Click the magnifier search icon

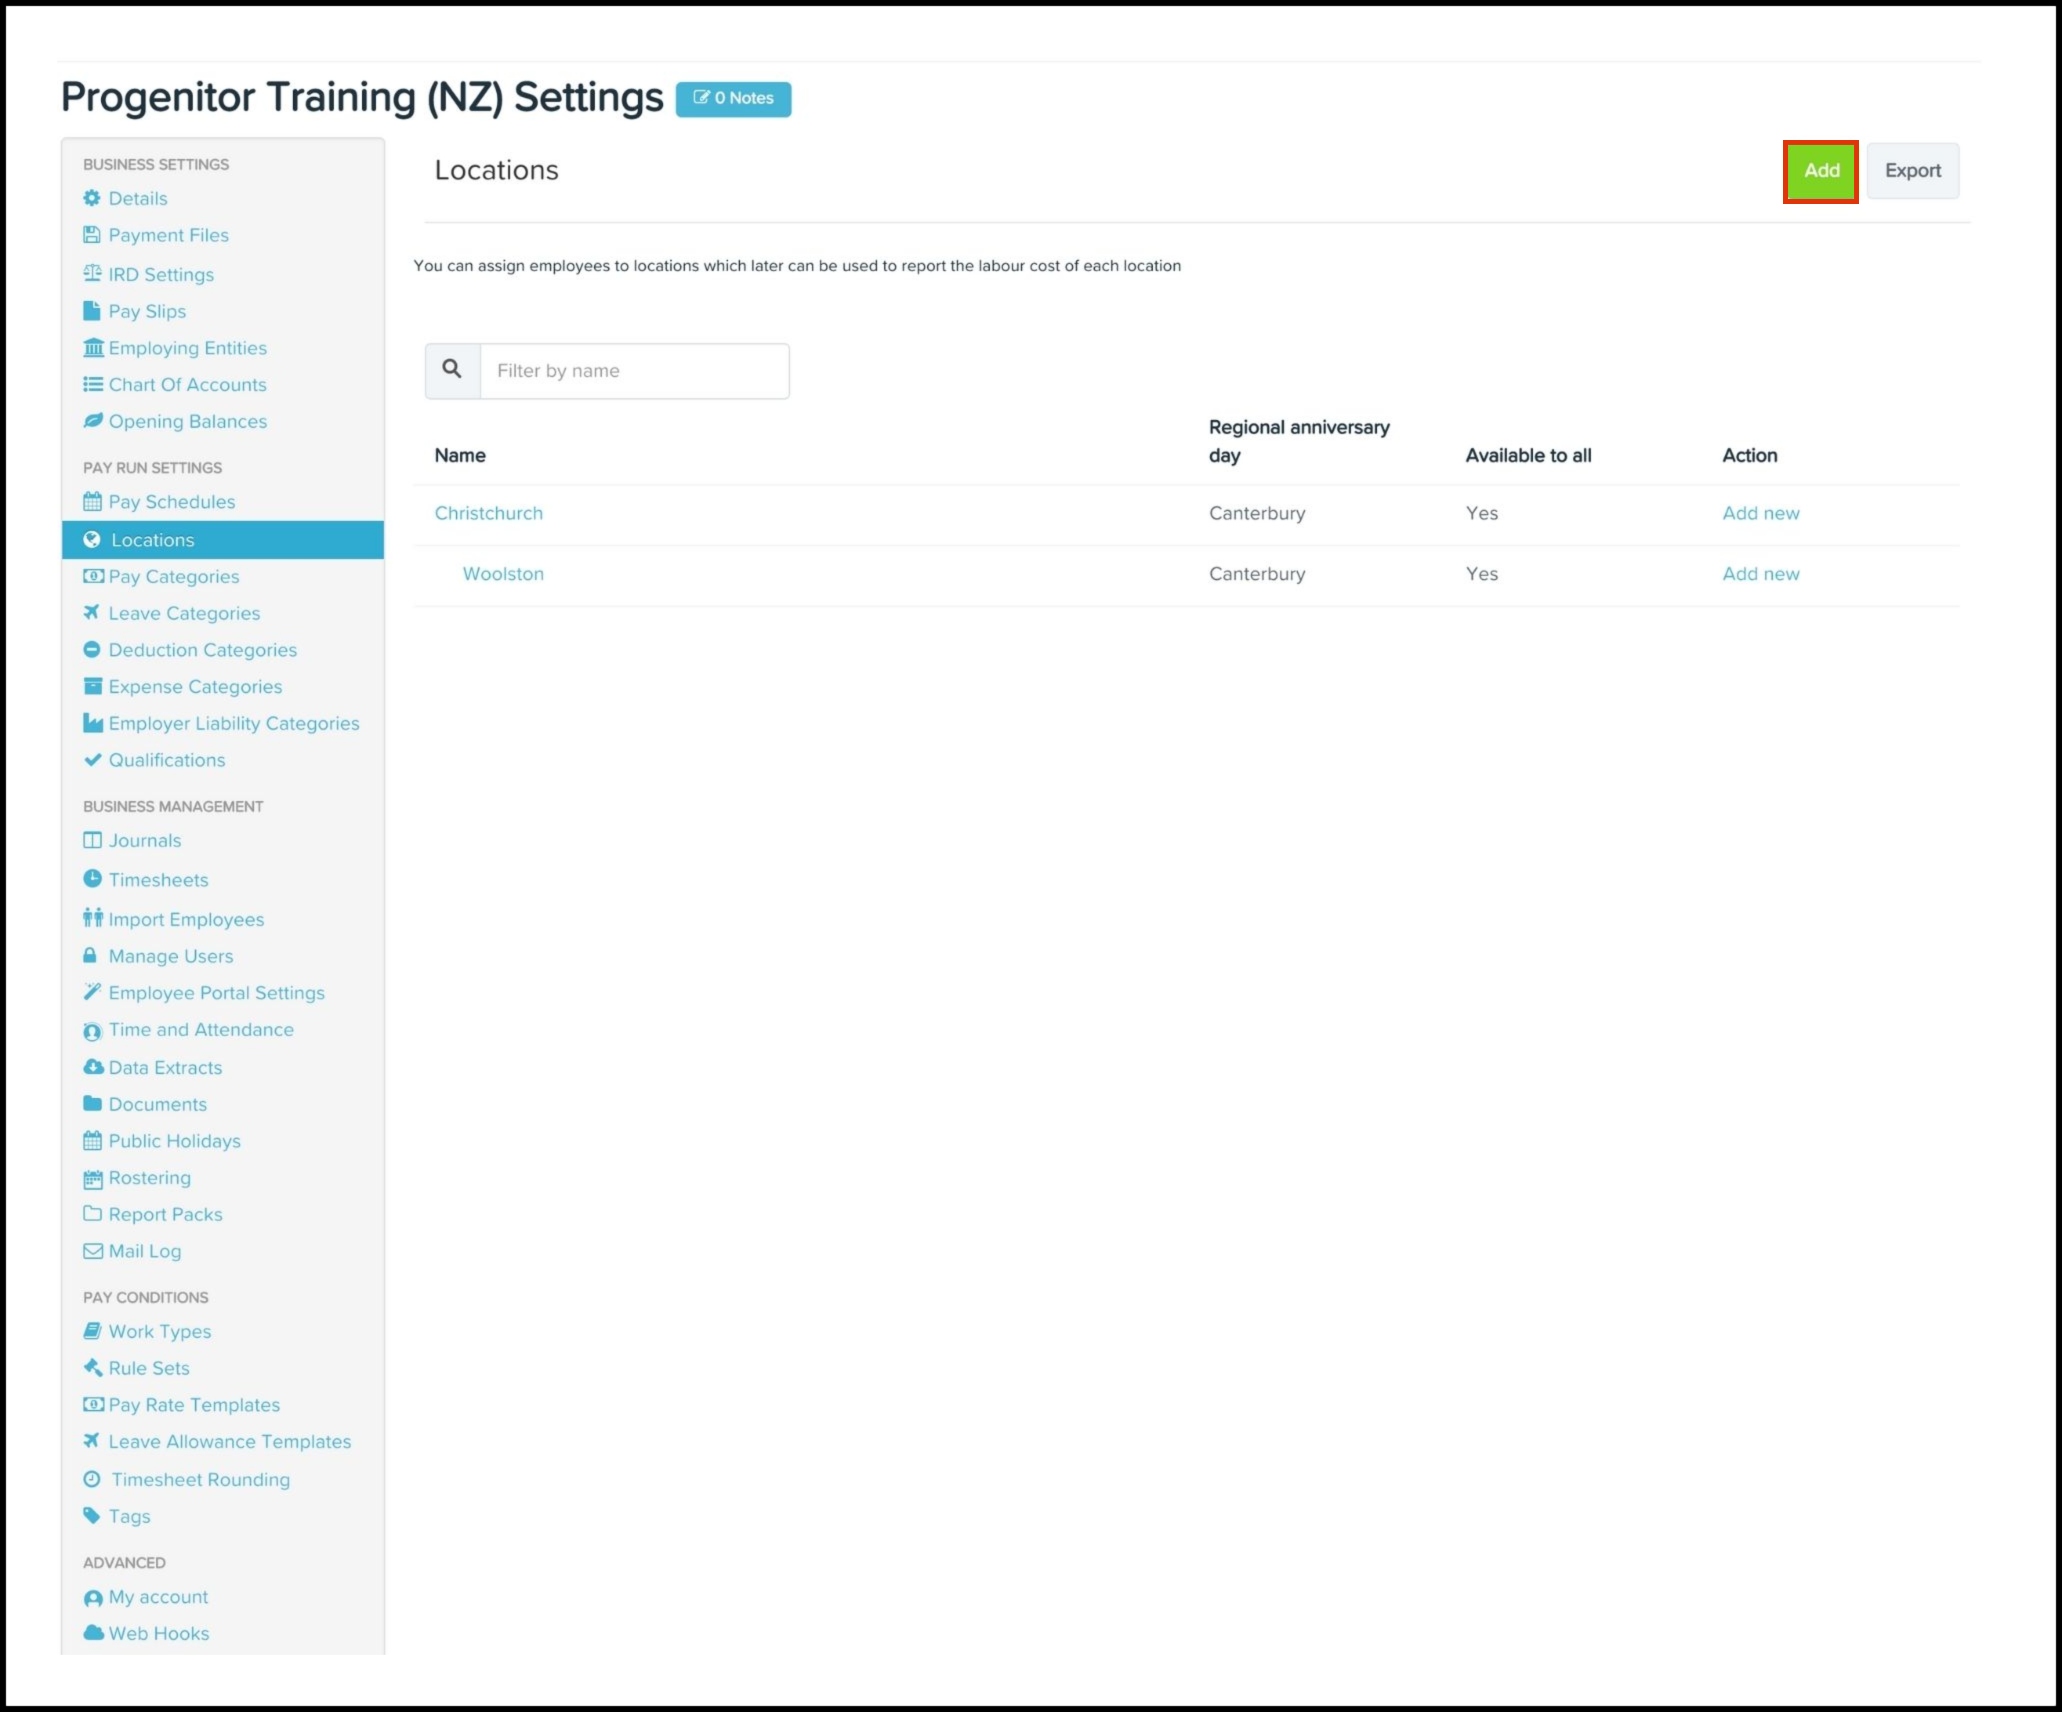point(452,370)
